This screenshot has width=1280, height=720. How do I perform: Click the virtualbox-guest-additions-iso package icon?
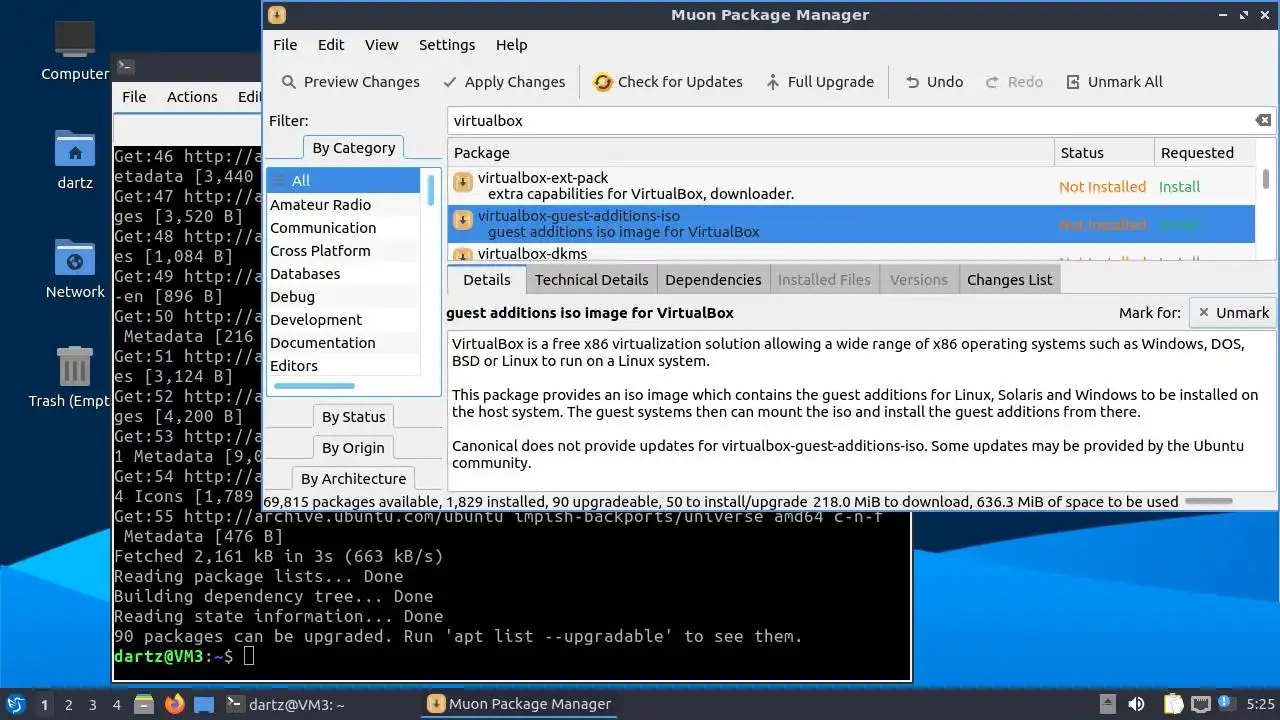(x=463, y=220)
